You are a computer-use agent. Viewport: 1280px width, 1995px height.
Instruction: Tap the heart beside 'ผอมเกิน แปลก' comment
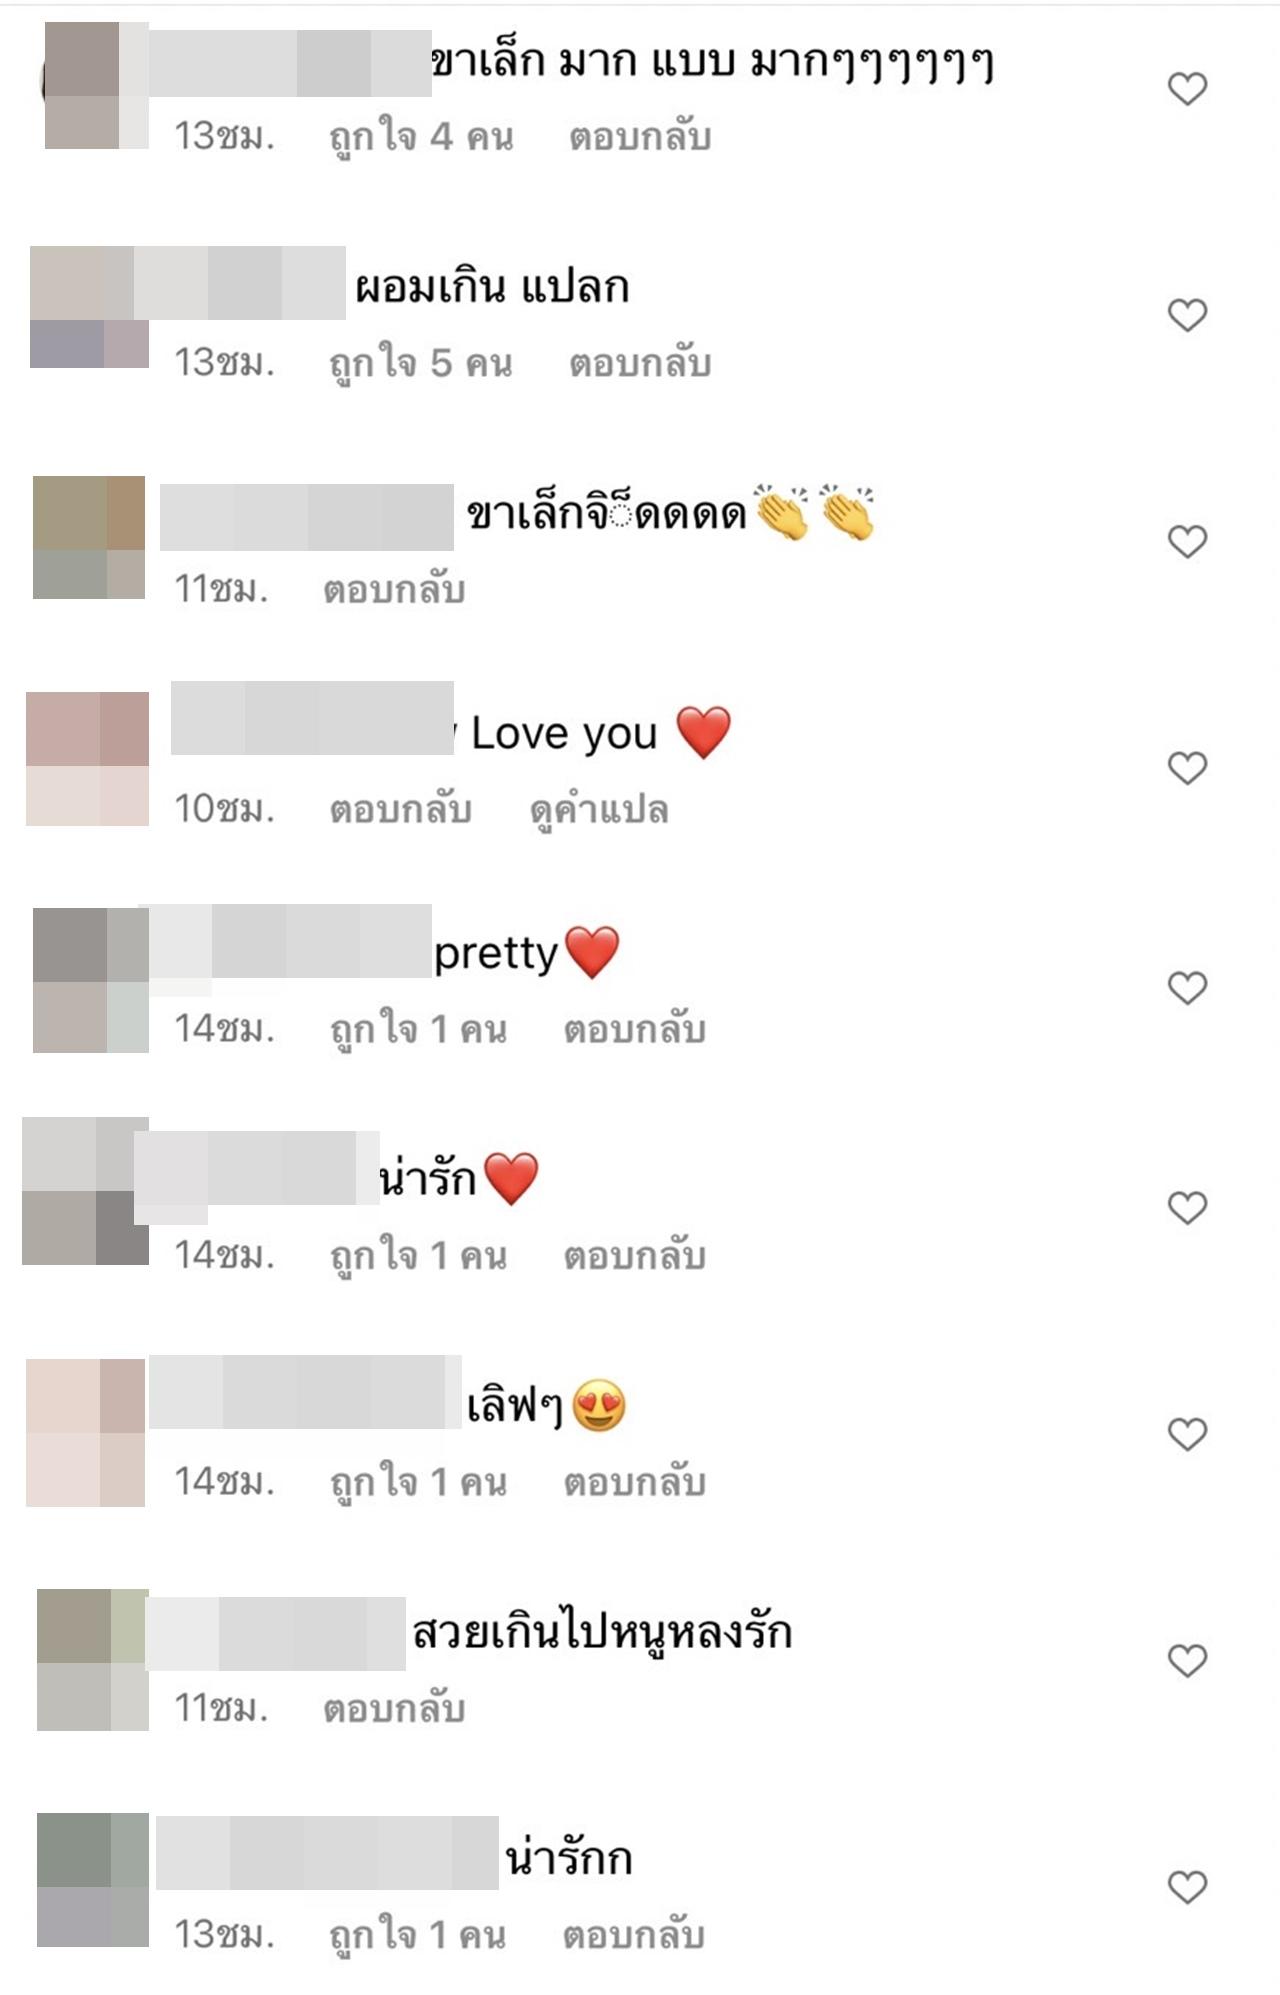[1187, 315]
